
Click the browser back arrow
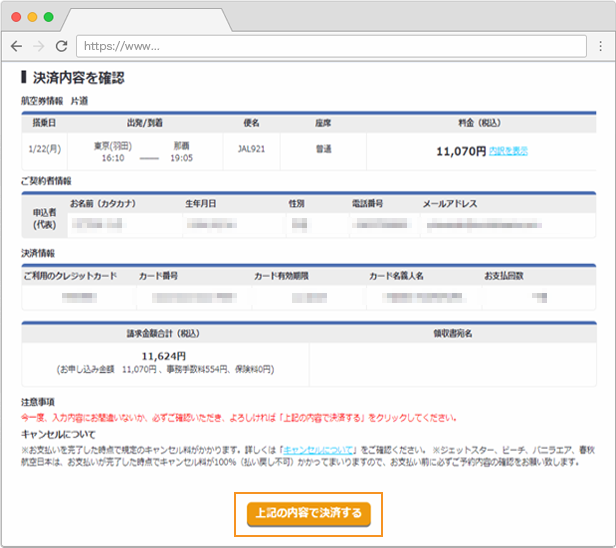[x=16, y=46]
